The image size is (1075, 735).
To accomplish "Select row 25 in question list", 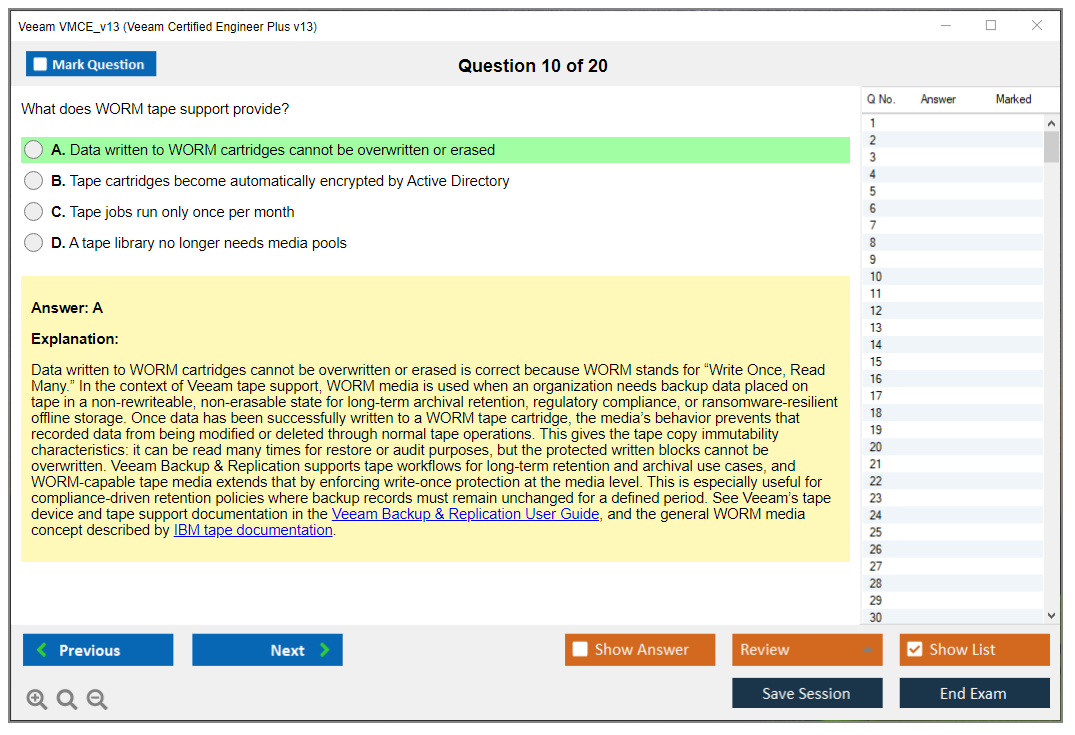I will pos(952,532).
